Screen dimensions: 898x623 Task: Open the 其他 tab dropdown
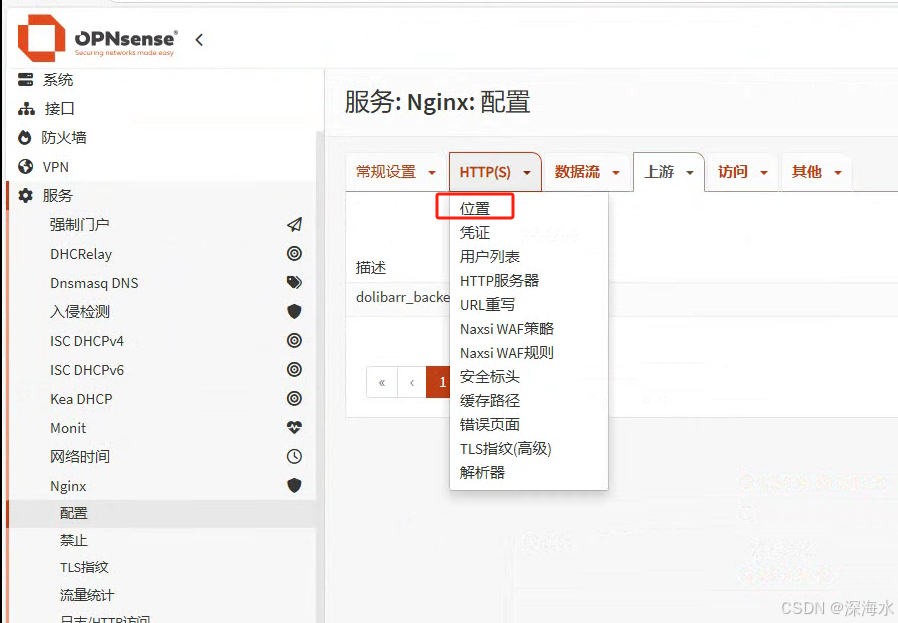pyautogui.click(x=816, y=172)
